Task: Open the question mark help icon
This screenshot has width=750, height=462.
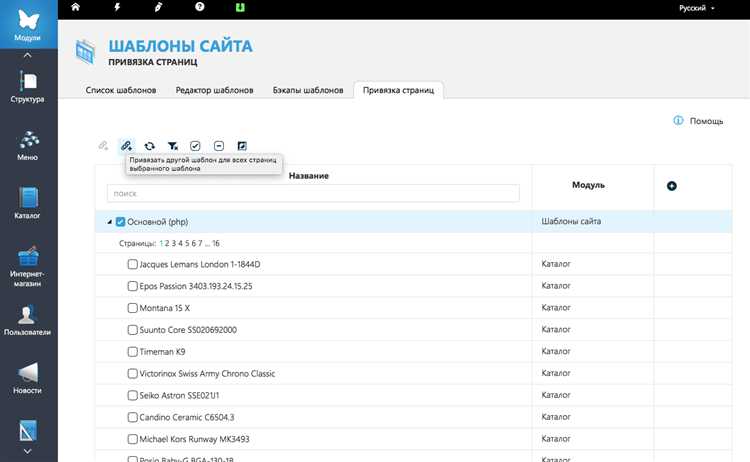Action: pos(200,7)
